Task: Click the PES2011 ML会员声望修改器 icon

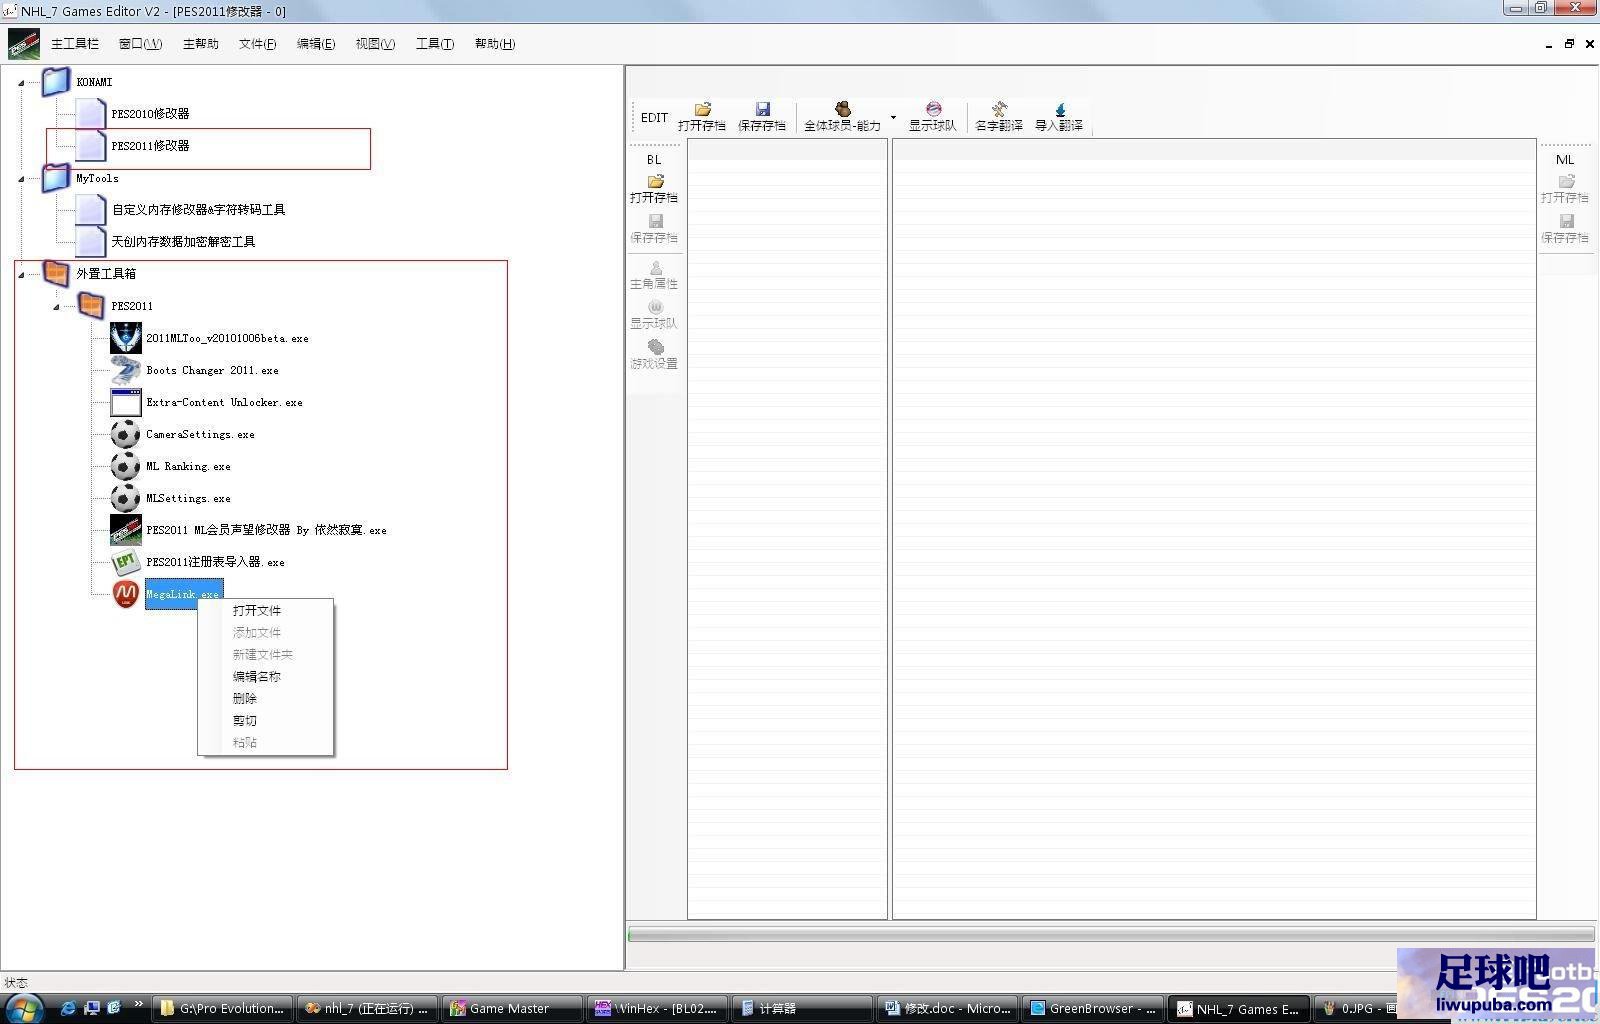Action: [126, 530]
